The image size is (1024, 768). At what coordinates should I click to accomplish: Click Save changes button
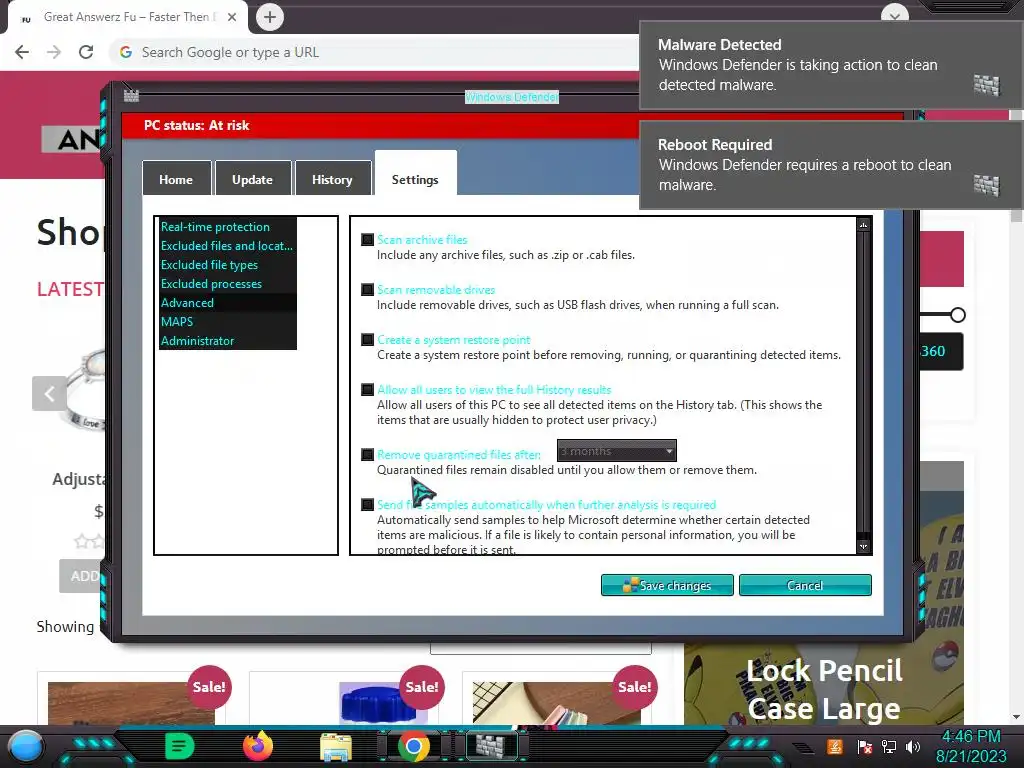(667, 585)
